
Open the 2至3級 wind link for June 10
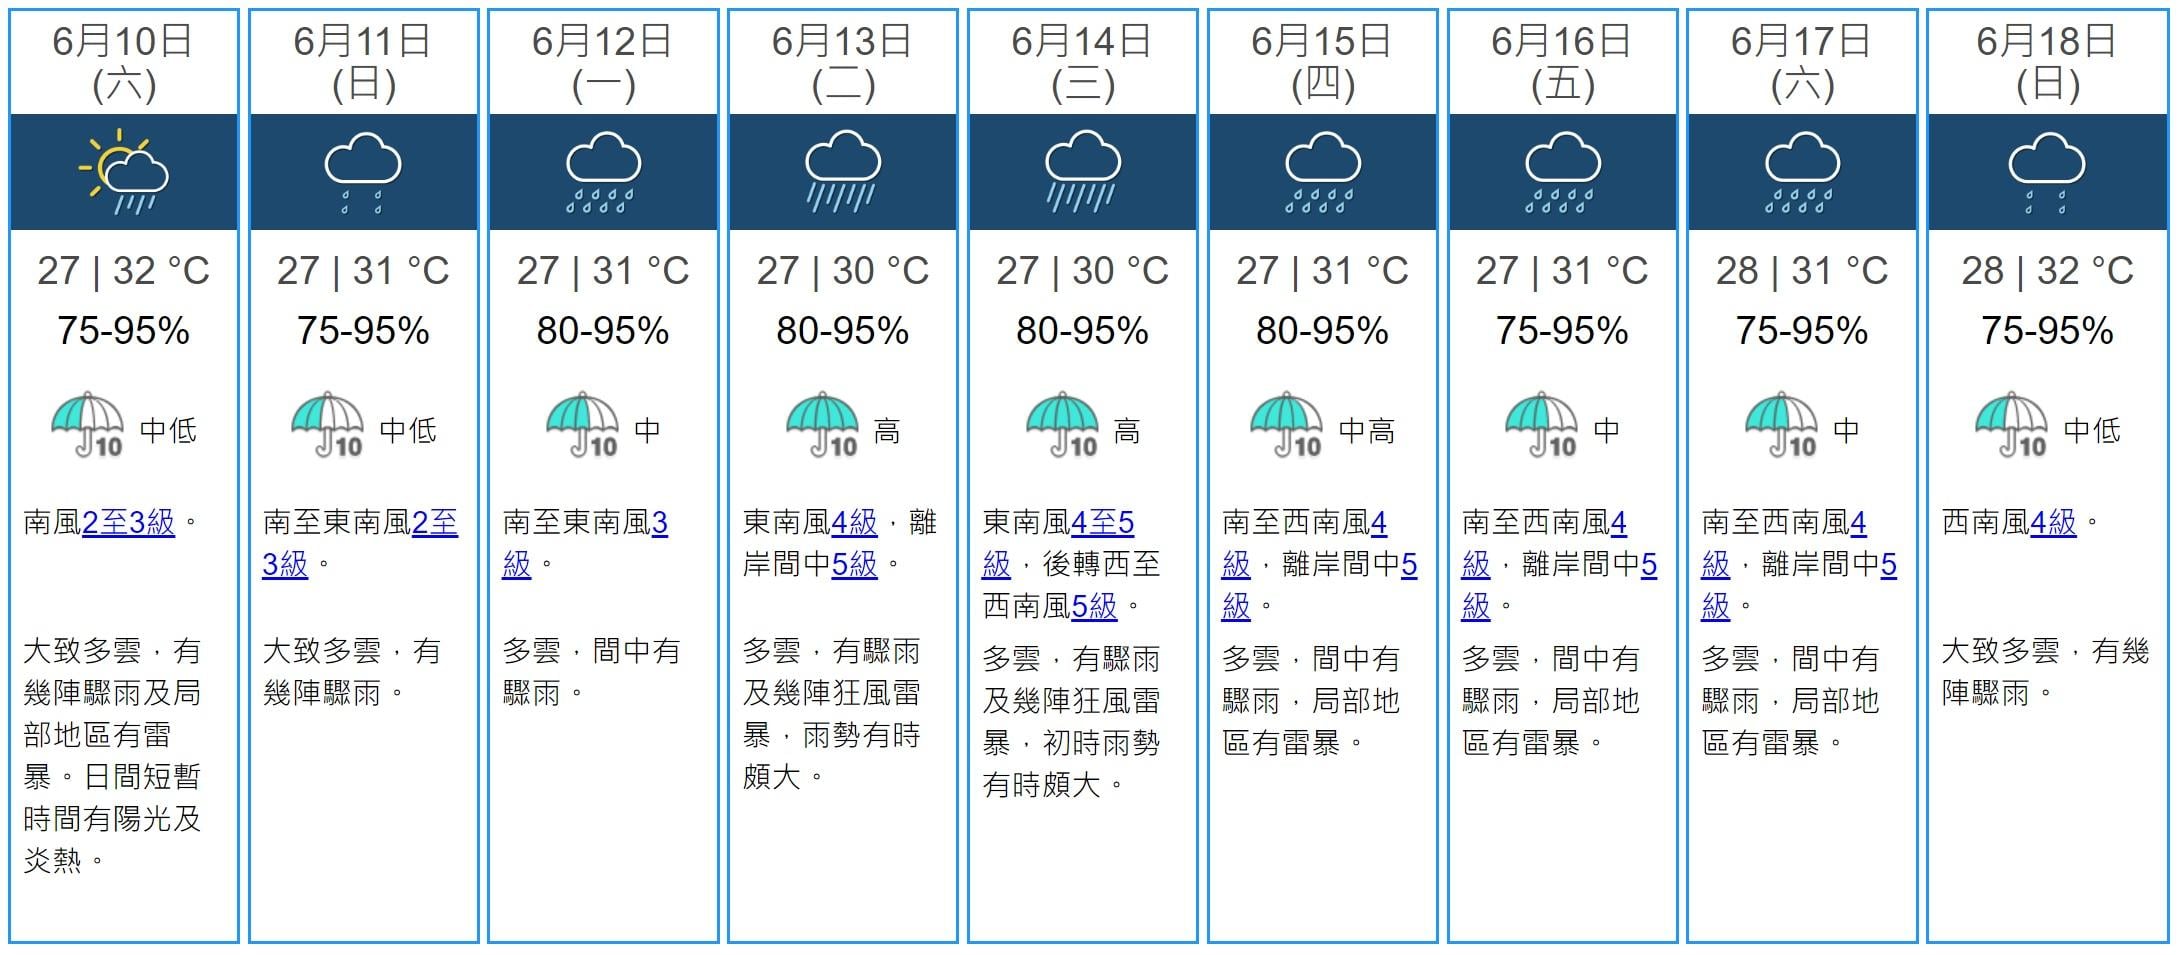click(128, 522)
